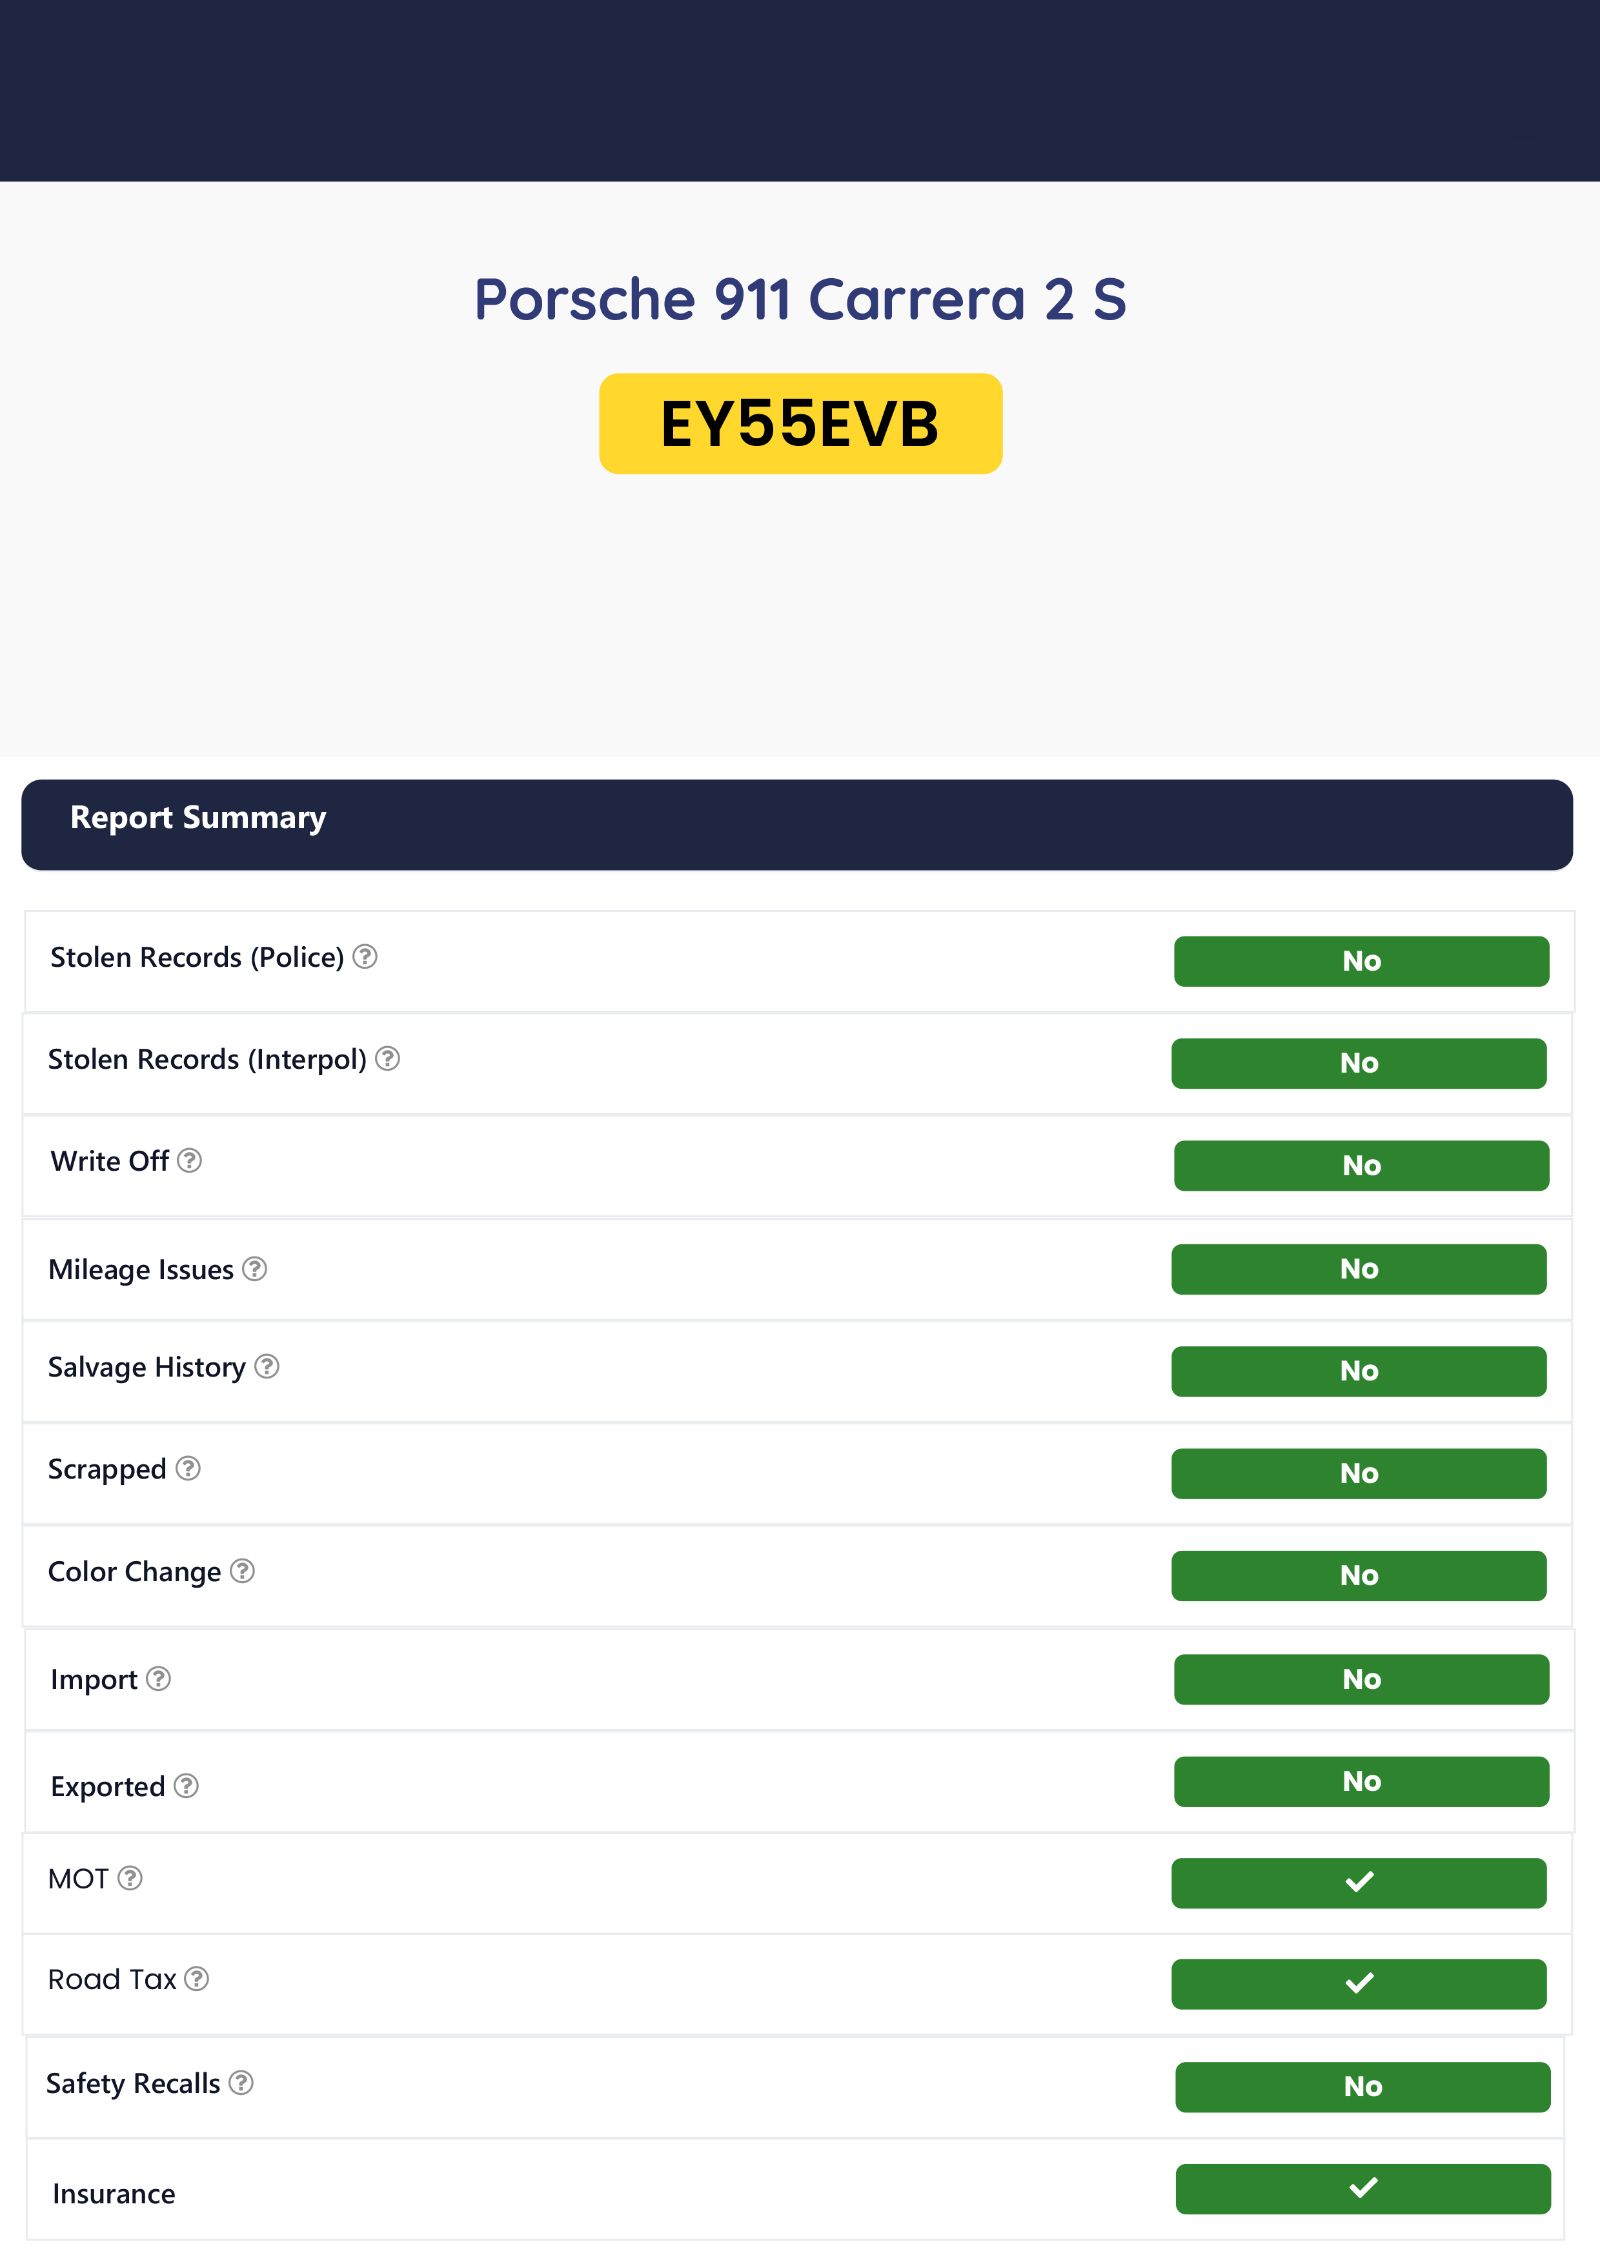The height and width of the screenshot is (2264, 1600).
Task: Click the MOT green checkmark status
Action: tap(1359, 1883)
